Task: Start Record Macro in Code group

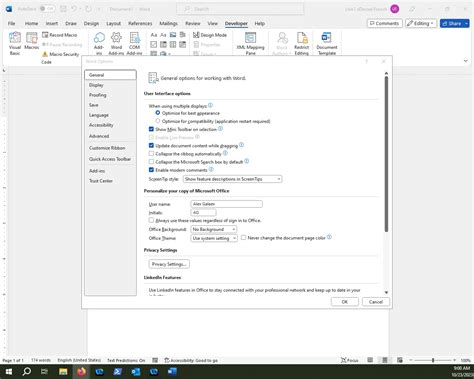Action: coord(60,35)
